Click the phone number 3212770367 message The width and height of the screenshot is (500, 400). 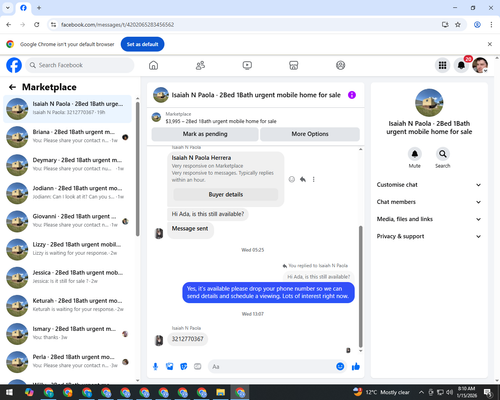pyautogui.click(x=187, y=339)
